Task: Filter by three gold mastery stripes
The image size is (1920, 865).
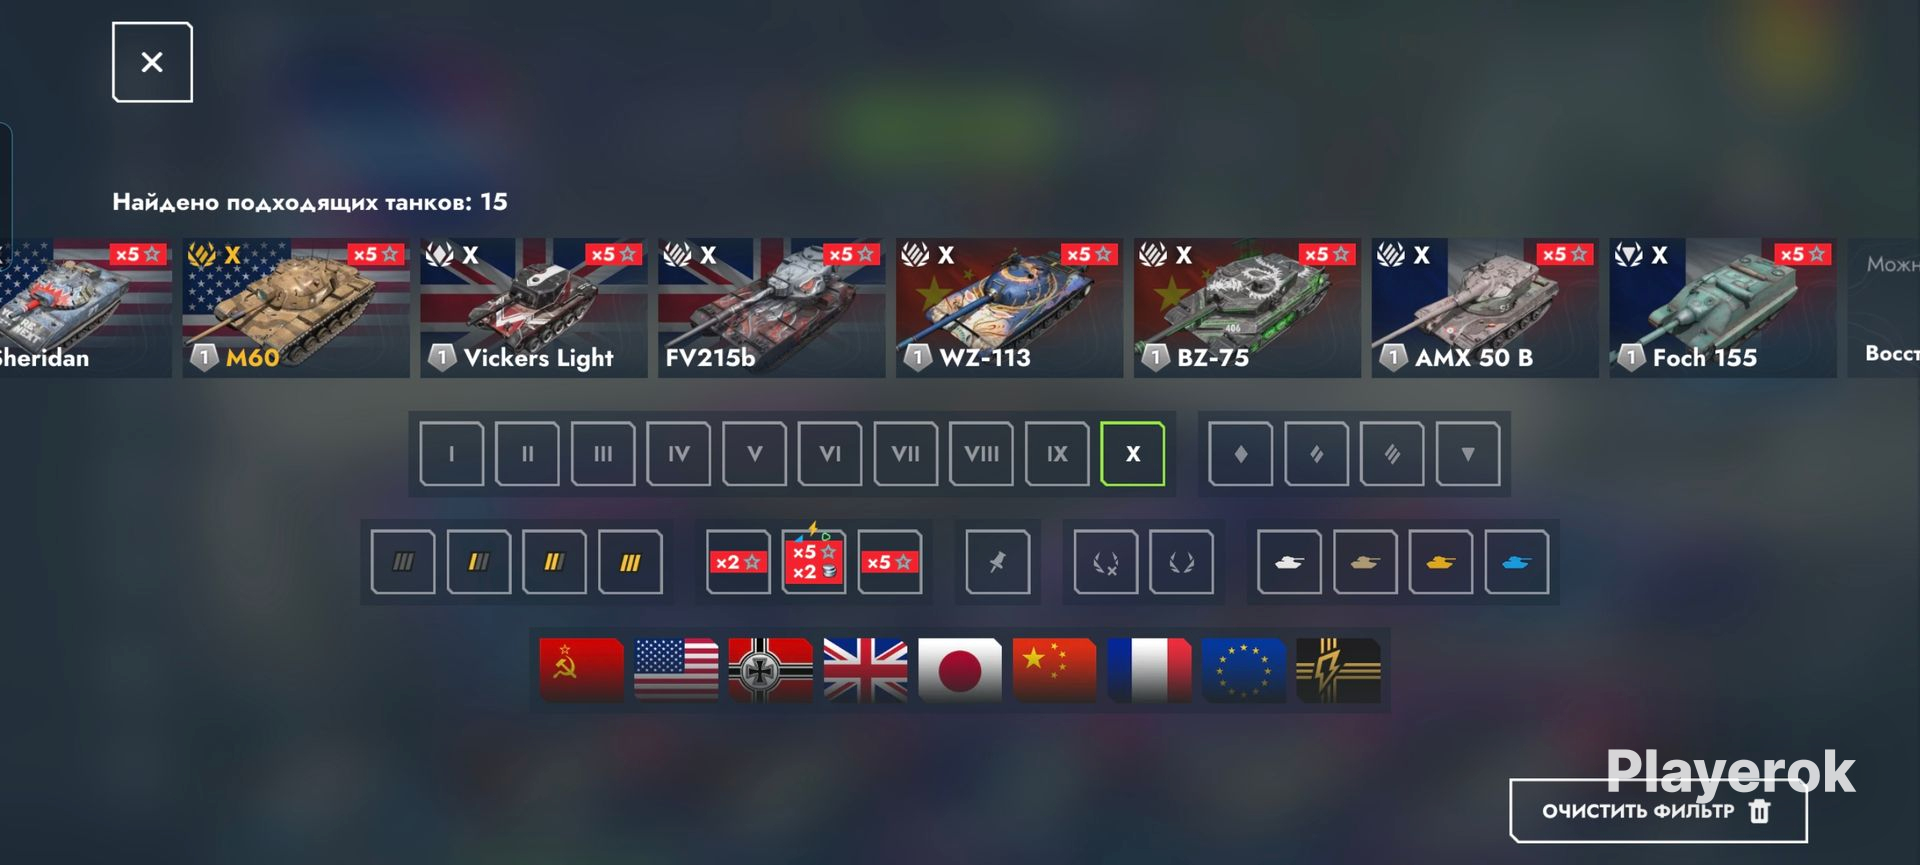Action: click(630, 562)
